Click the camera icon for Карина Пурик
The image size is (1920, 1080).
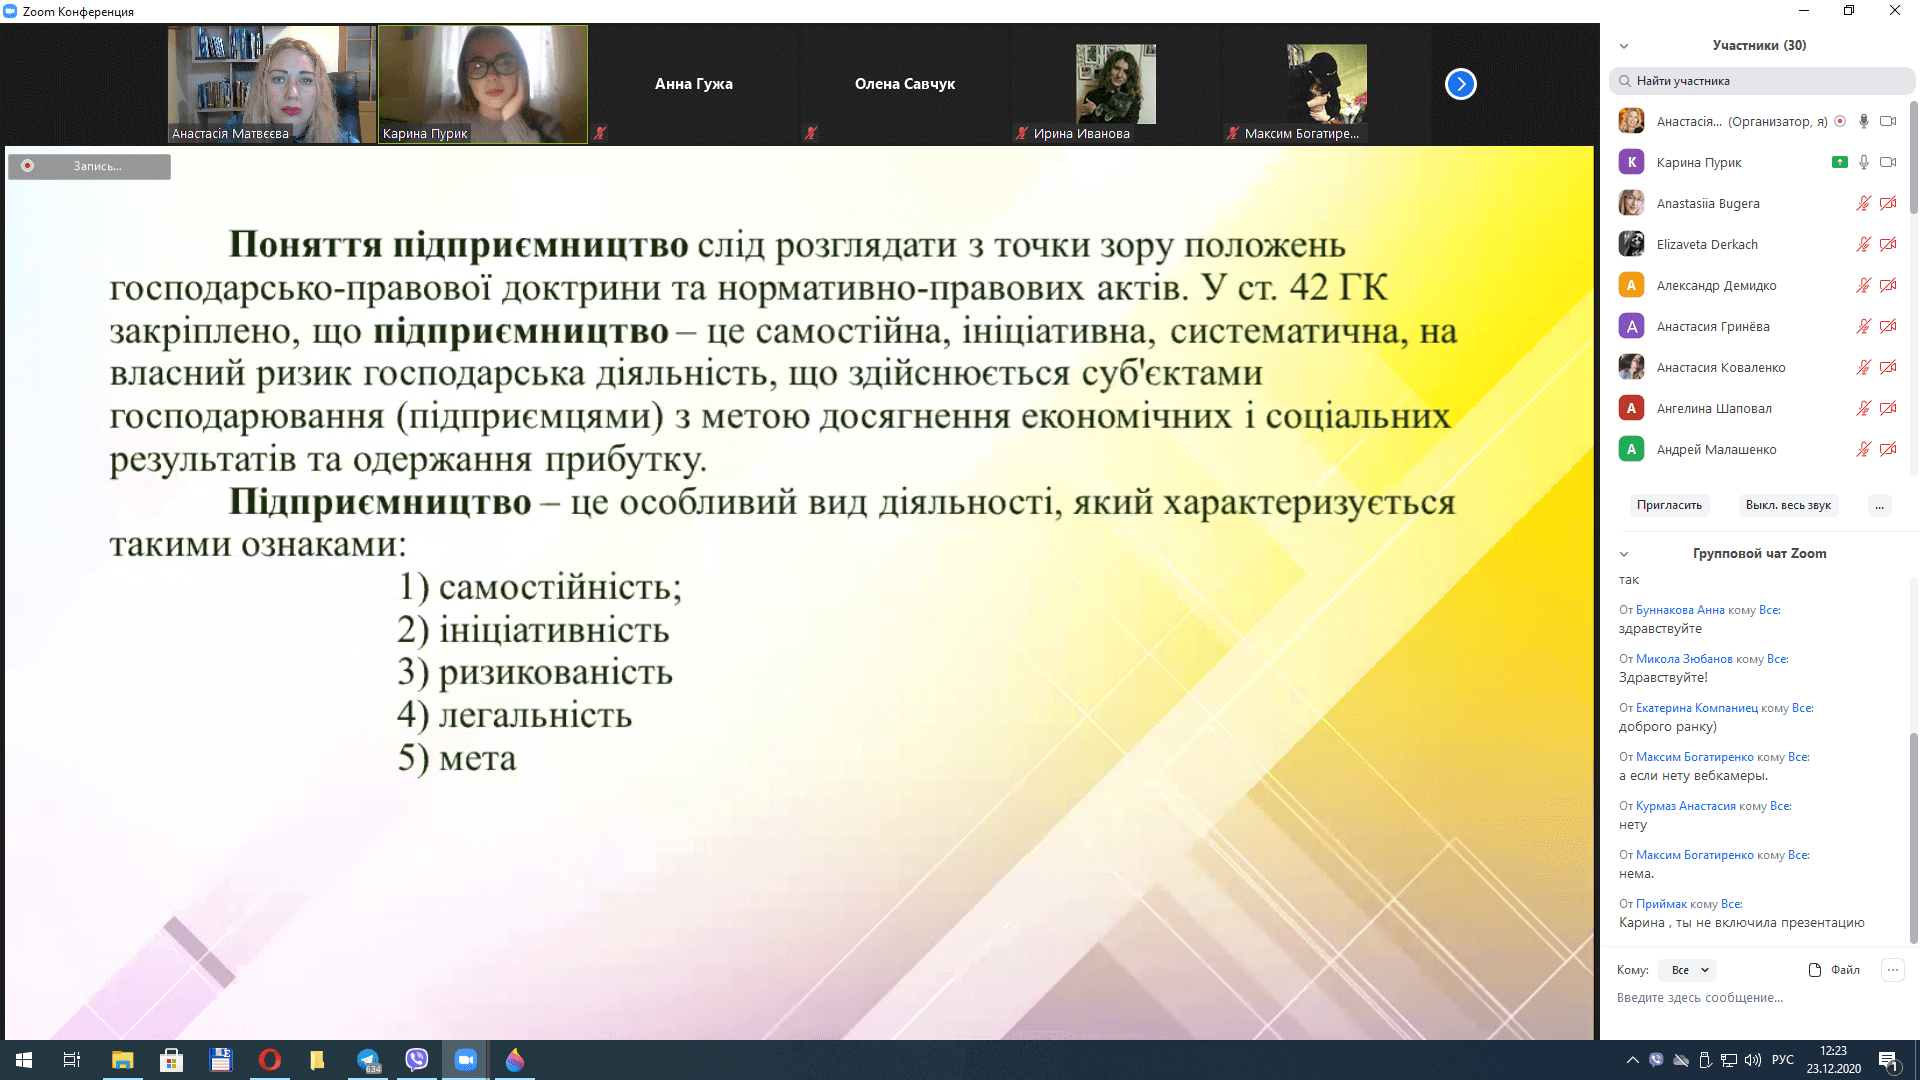[x=1888, y=162]
